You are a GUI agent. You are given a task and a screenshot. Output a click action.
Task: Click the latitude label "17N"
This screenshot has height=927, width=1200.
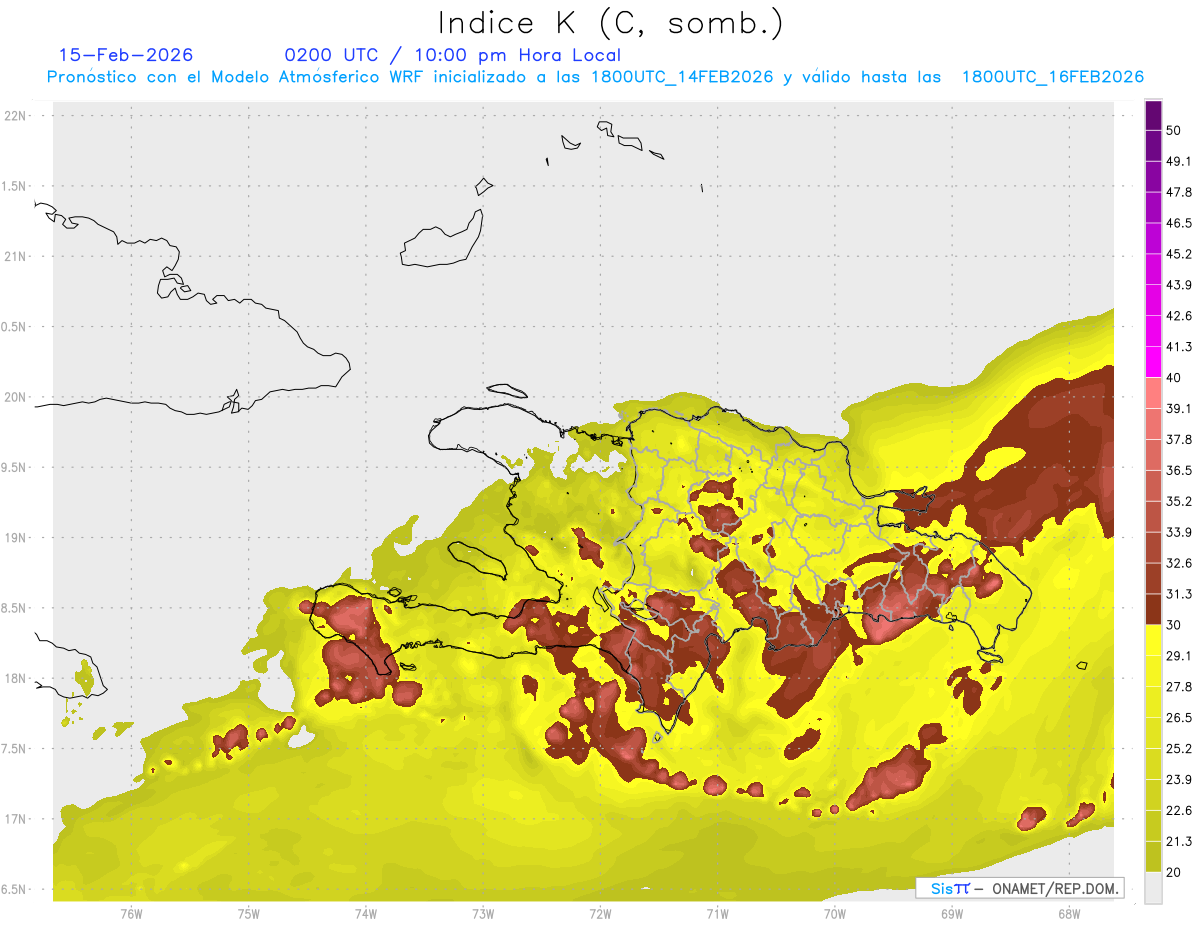tap(16, 820)
